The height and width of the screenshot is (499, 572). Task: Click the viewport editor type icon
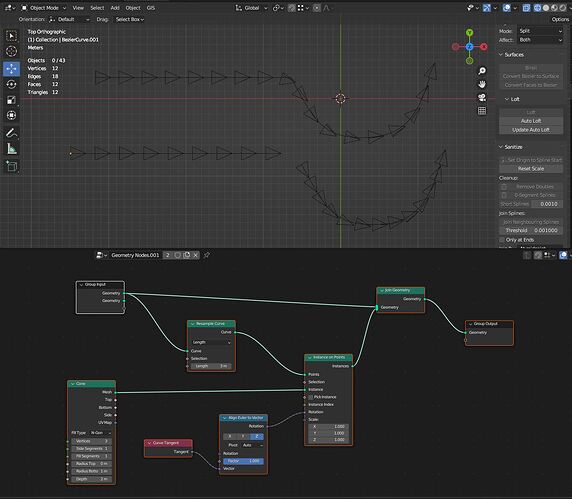click(9, 8)
